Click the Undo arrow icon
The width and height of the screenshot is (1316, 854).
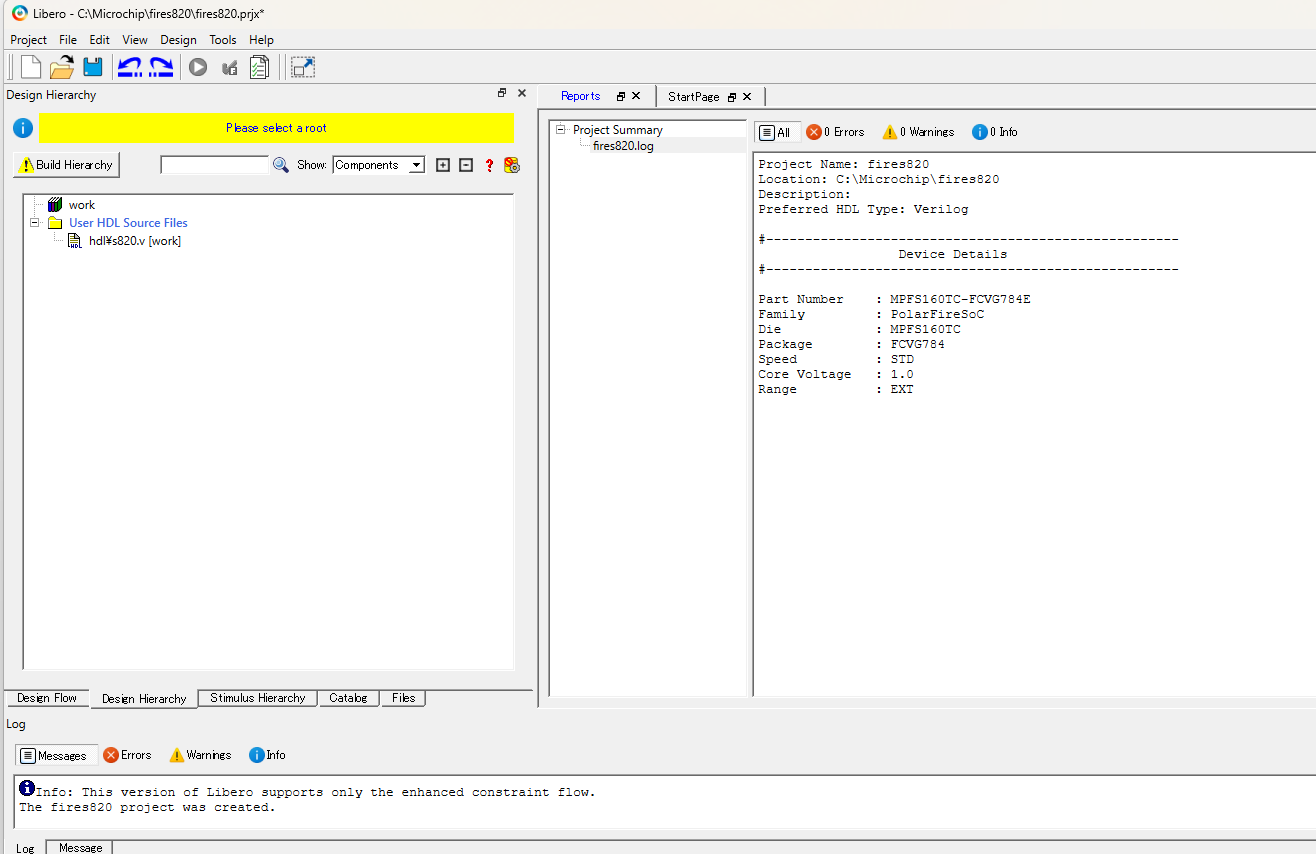click(x=129, y=68)
